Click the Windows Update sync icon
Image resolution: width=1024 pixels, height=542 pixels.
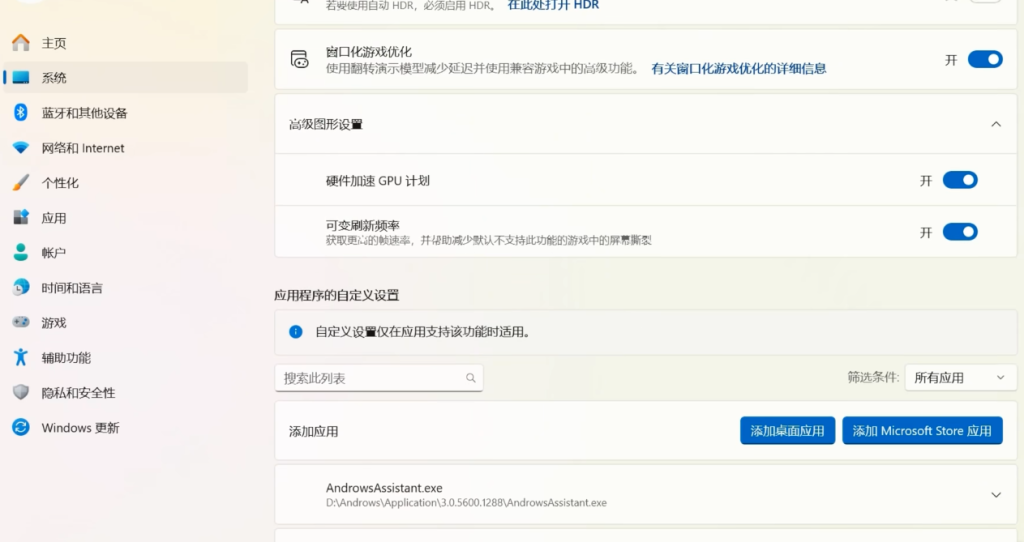[x=20, y=428]
